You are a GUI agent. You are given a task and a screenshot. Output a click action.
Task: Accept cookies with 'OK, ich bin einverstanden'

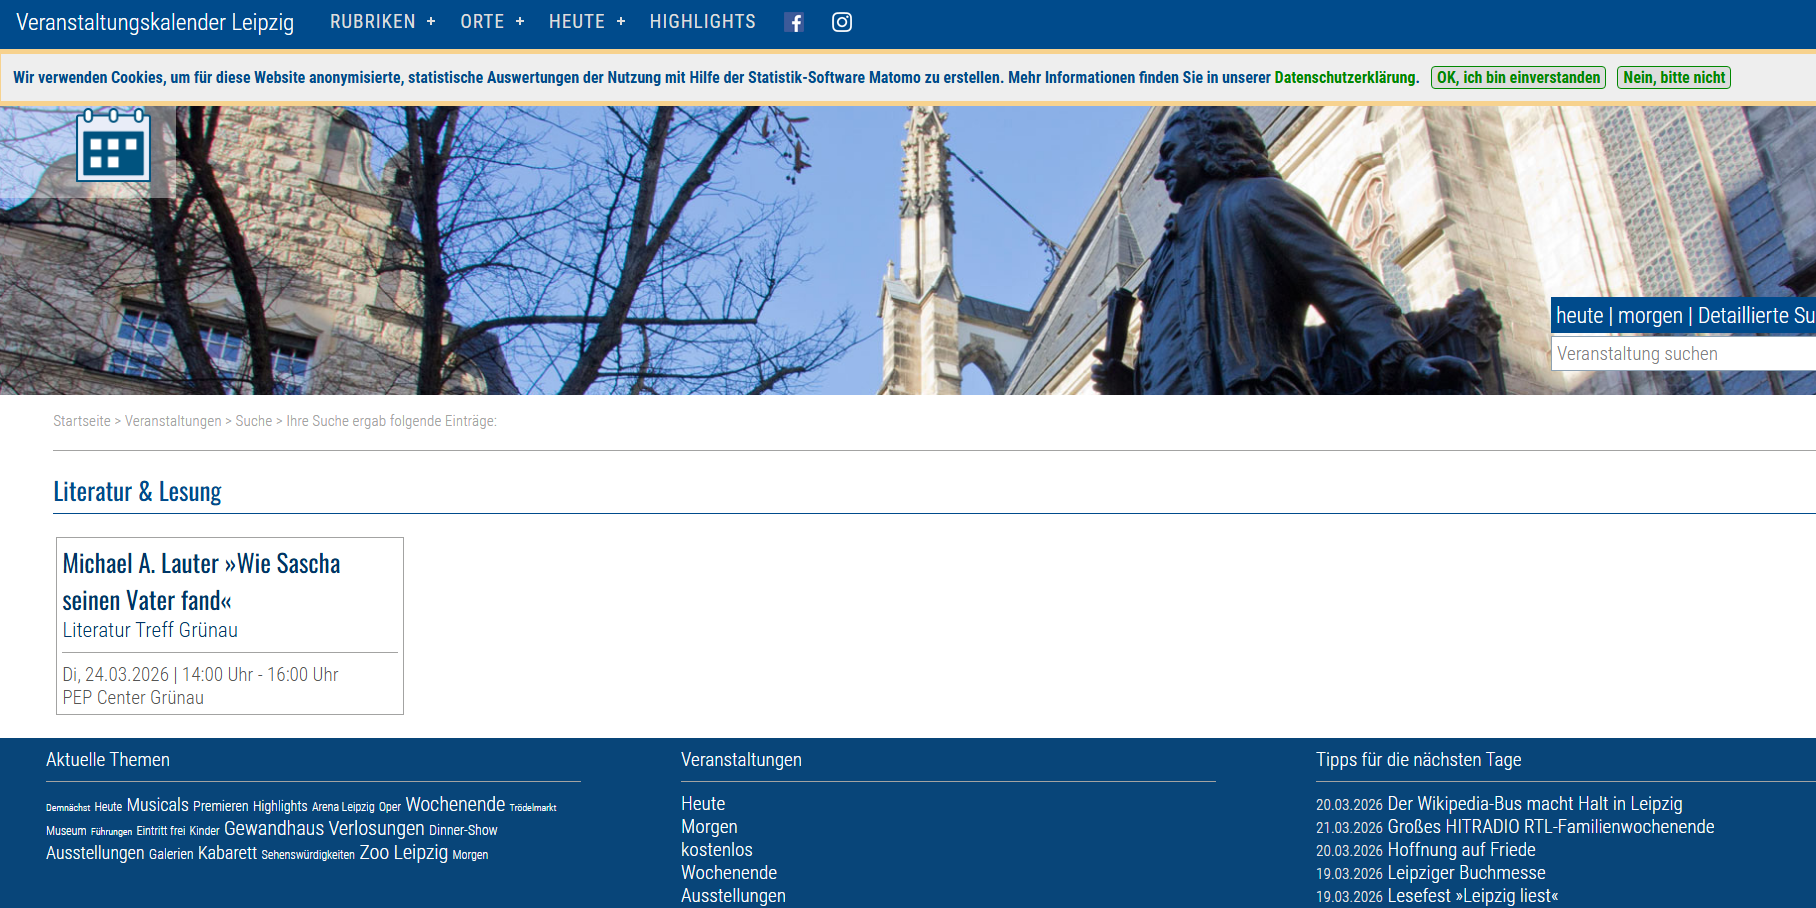(1518, 78)
